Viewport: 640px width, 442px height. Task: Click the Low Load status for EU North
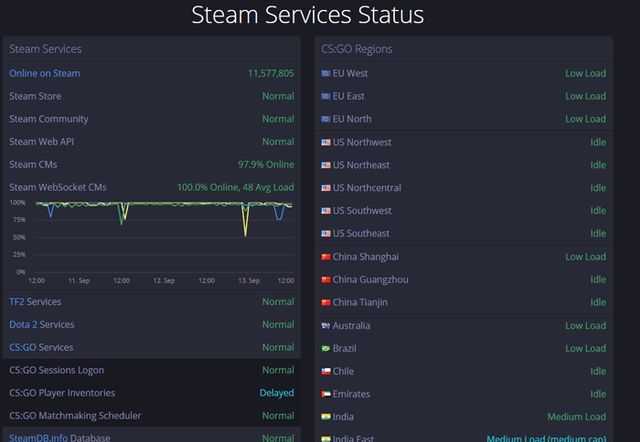(x=585, y=119)
